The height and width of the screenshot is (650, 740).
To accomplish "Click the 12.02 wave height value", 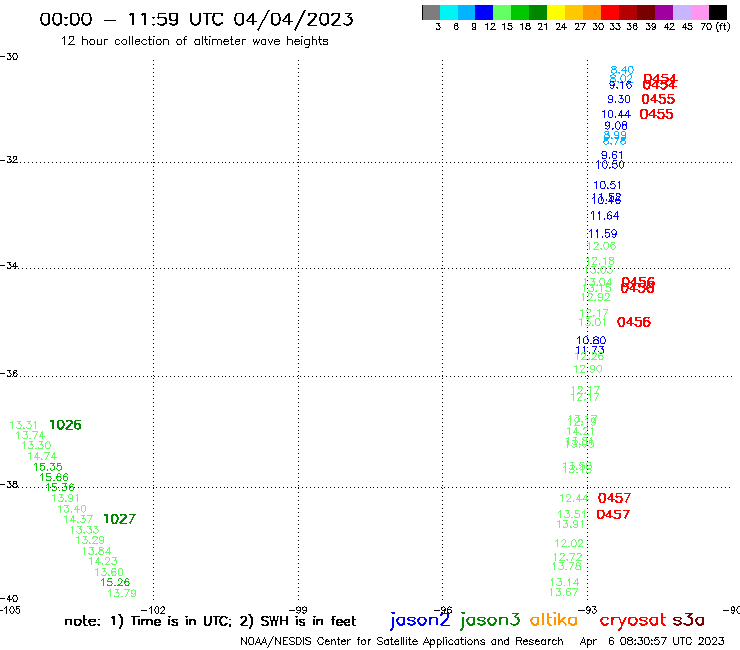I will click(569, 543).
